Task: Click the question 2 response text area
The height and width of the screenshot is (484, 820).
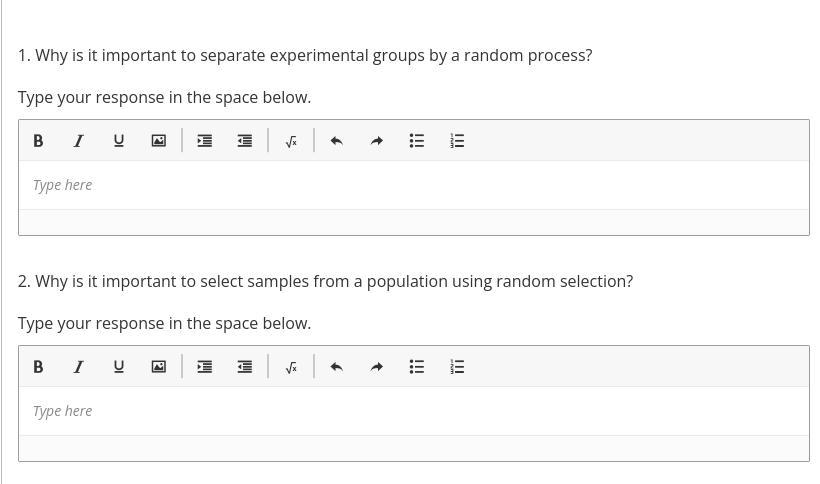Action: (413, 411)
